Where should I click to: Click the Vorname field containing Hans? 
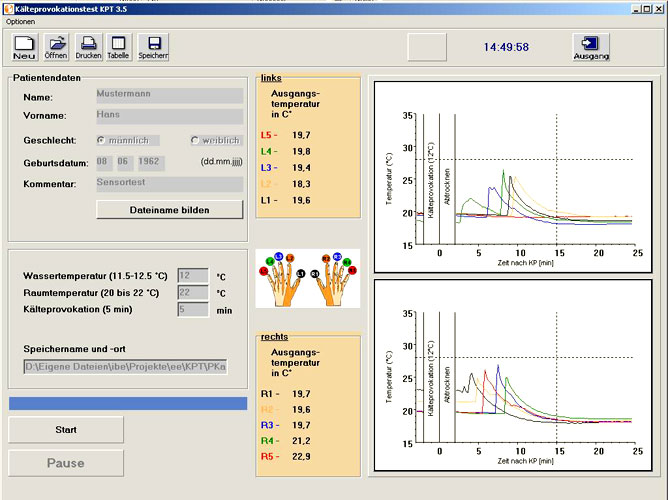click(x=169, y=116)
